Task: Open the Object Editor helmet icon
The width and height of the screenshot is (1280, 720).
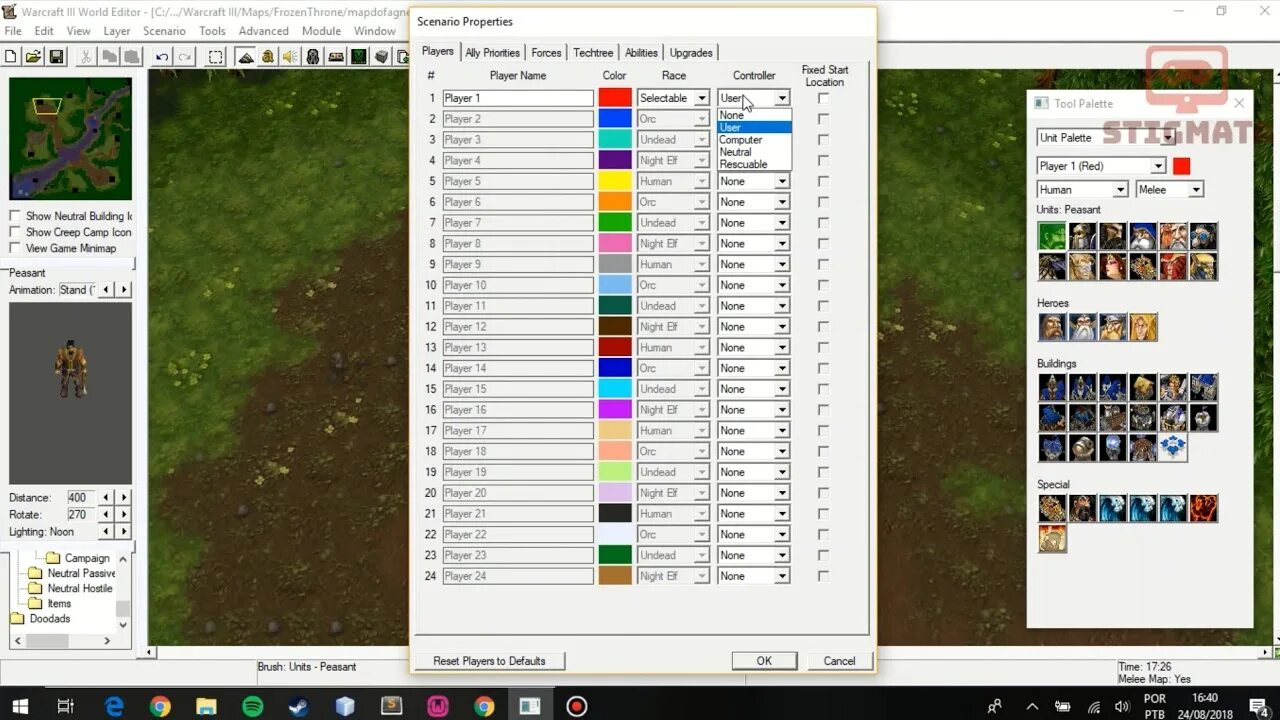Action: point(313,57)
